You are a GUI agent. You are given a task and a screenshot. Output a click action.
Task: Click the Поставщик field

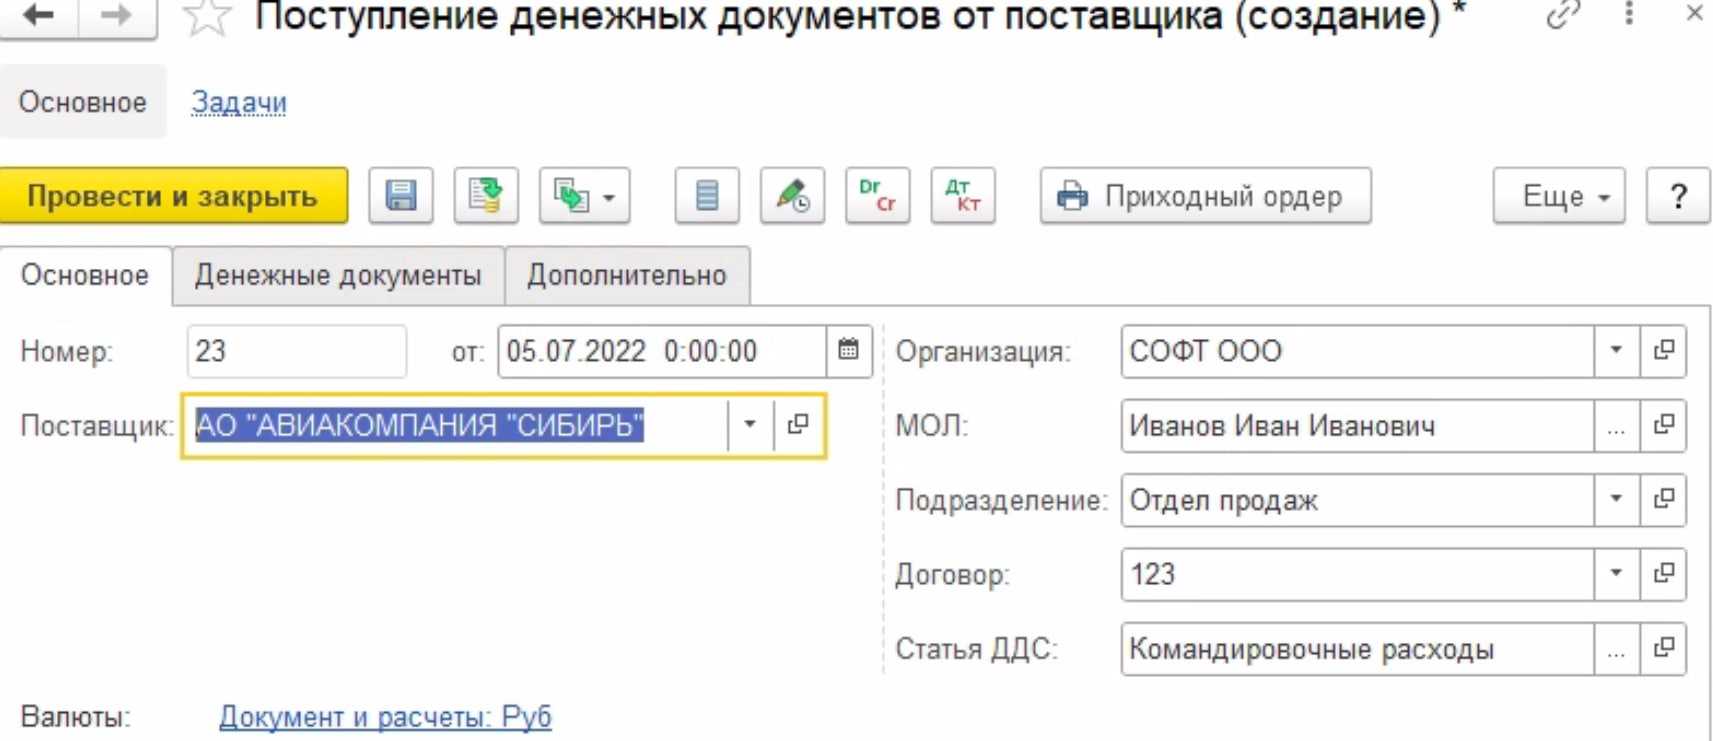click(456, 425)
